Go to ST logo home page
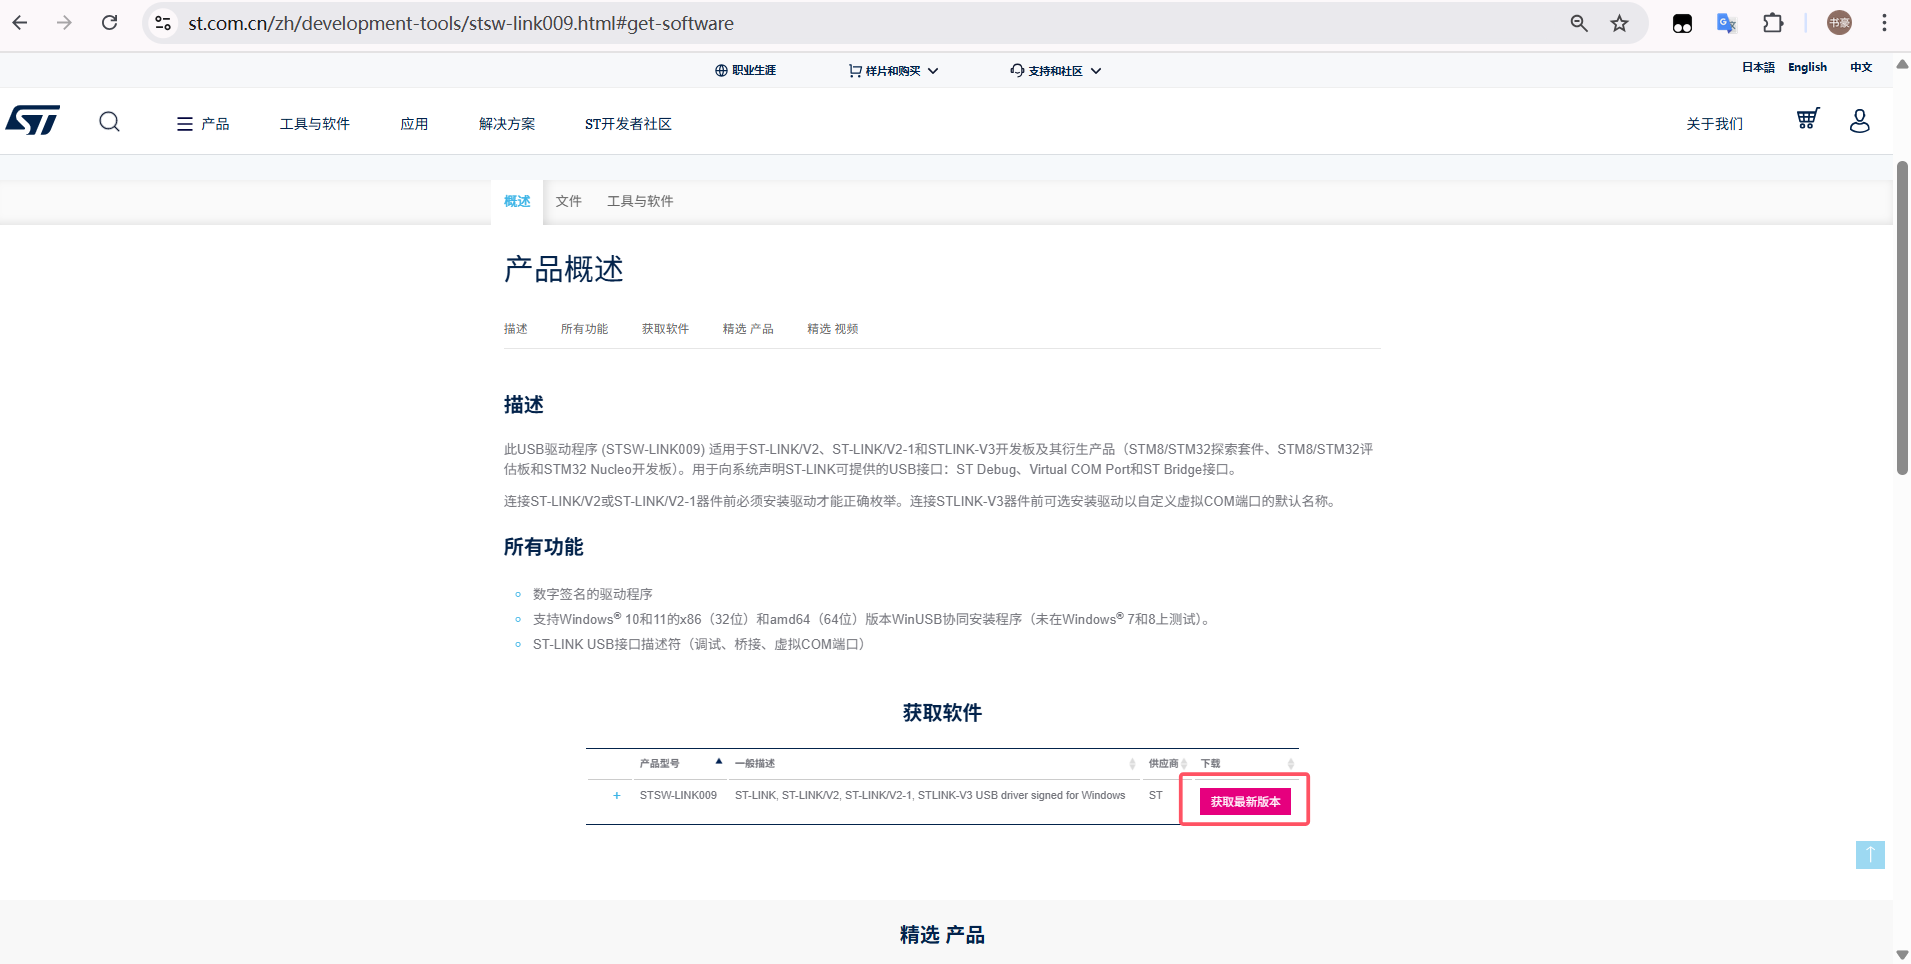The height and width of the screenshot is (964, 1911). coord(33,120)
